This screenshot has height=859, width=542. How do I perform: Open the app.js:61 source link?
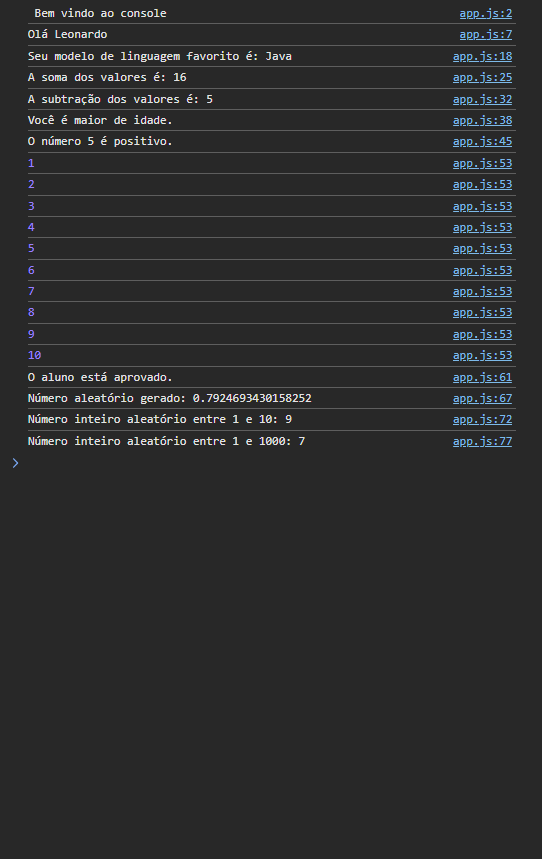tap(482, 377)
